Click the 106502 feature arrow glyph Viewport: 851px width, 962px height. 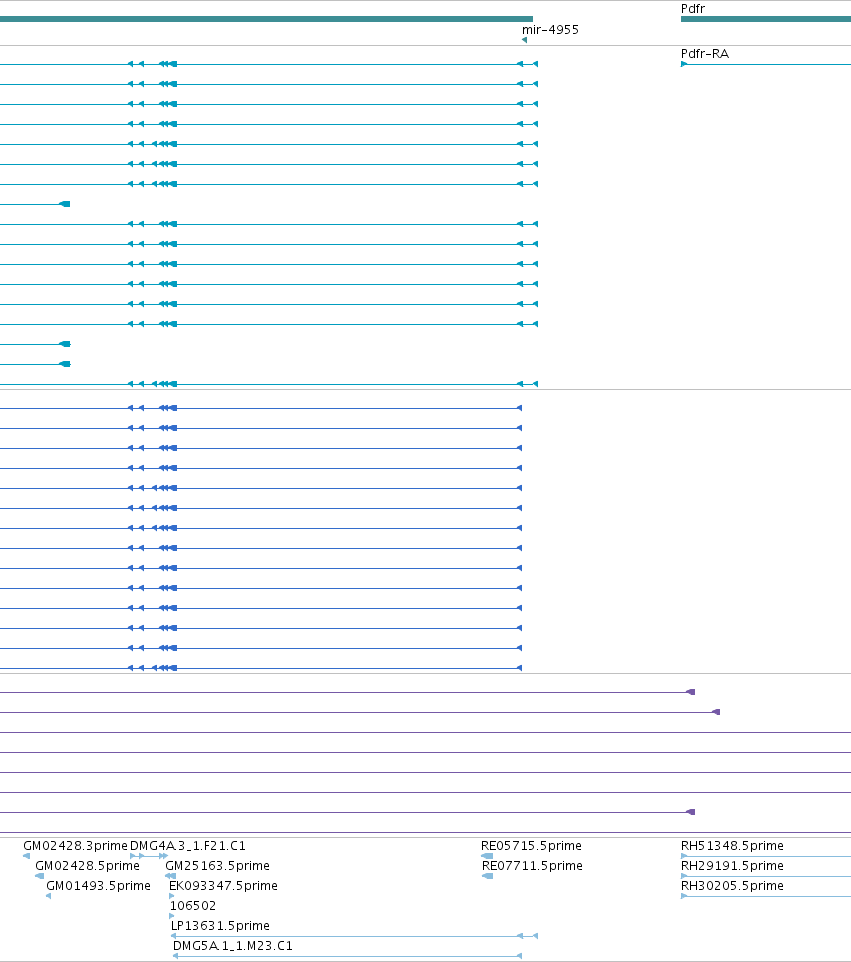click(x=172, y=916)
